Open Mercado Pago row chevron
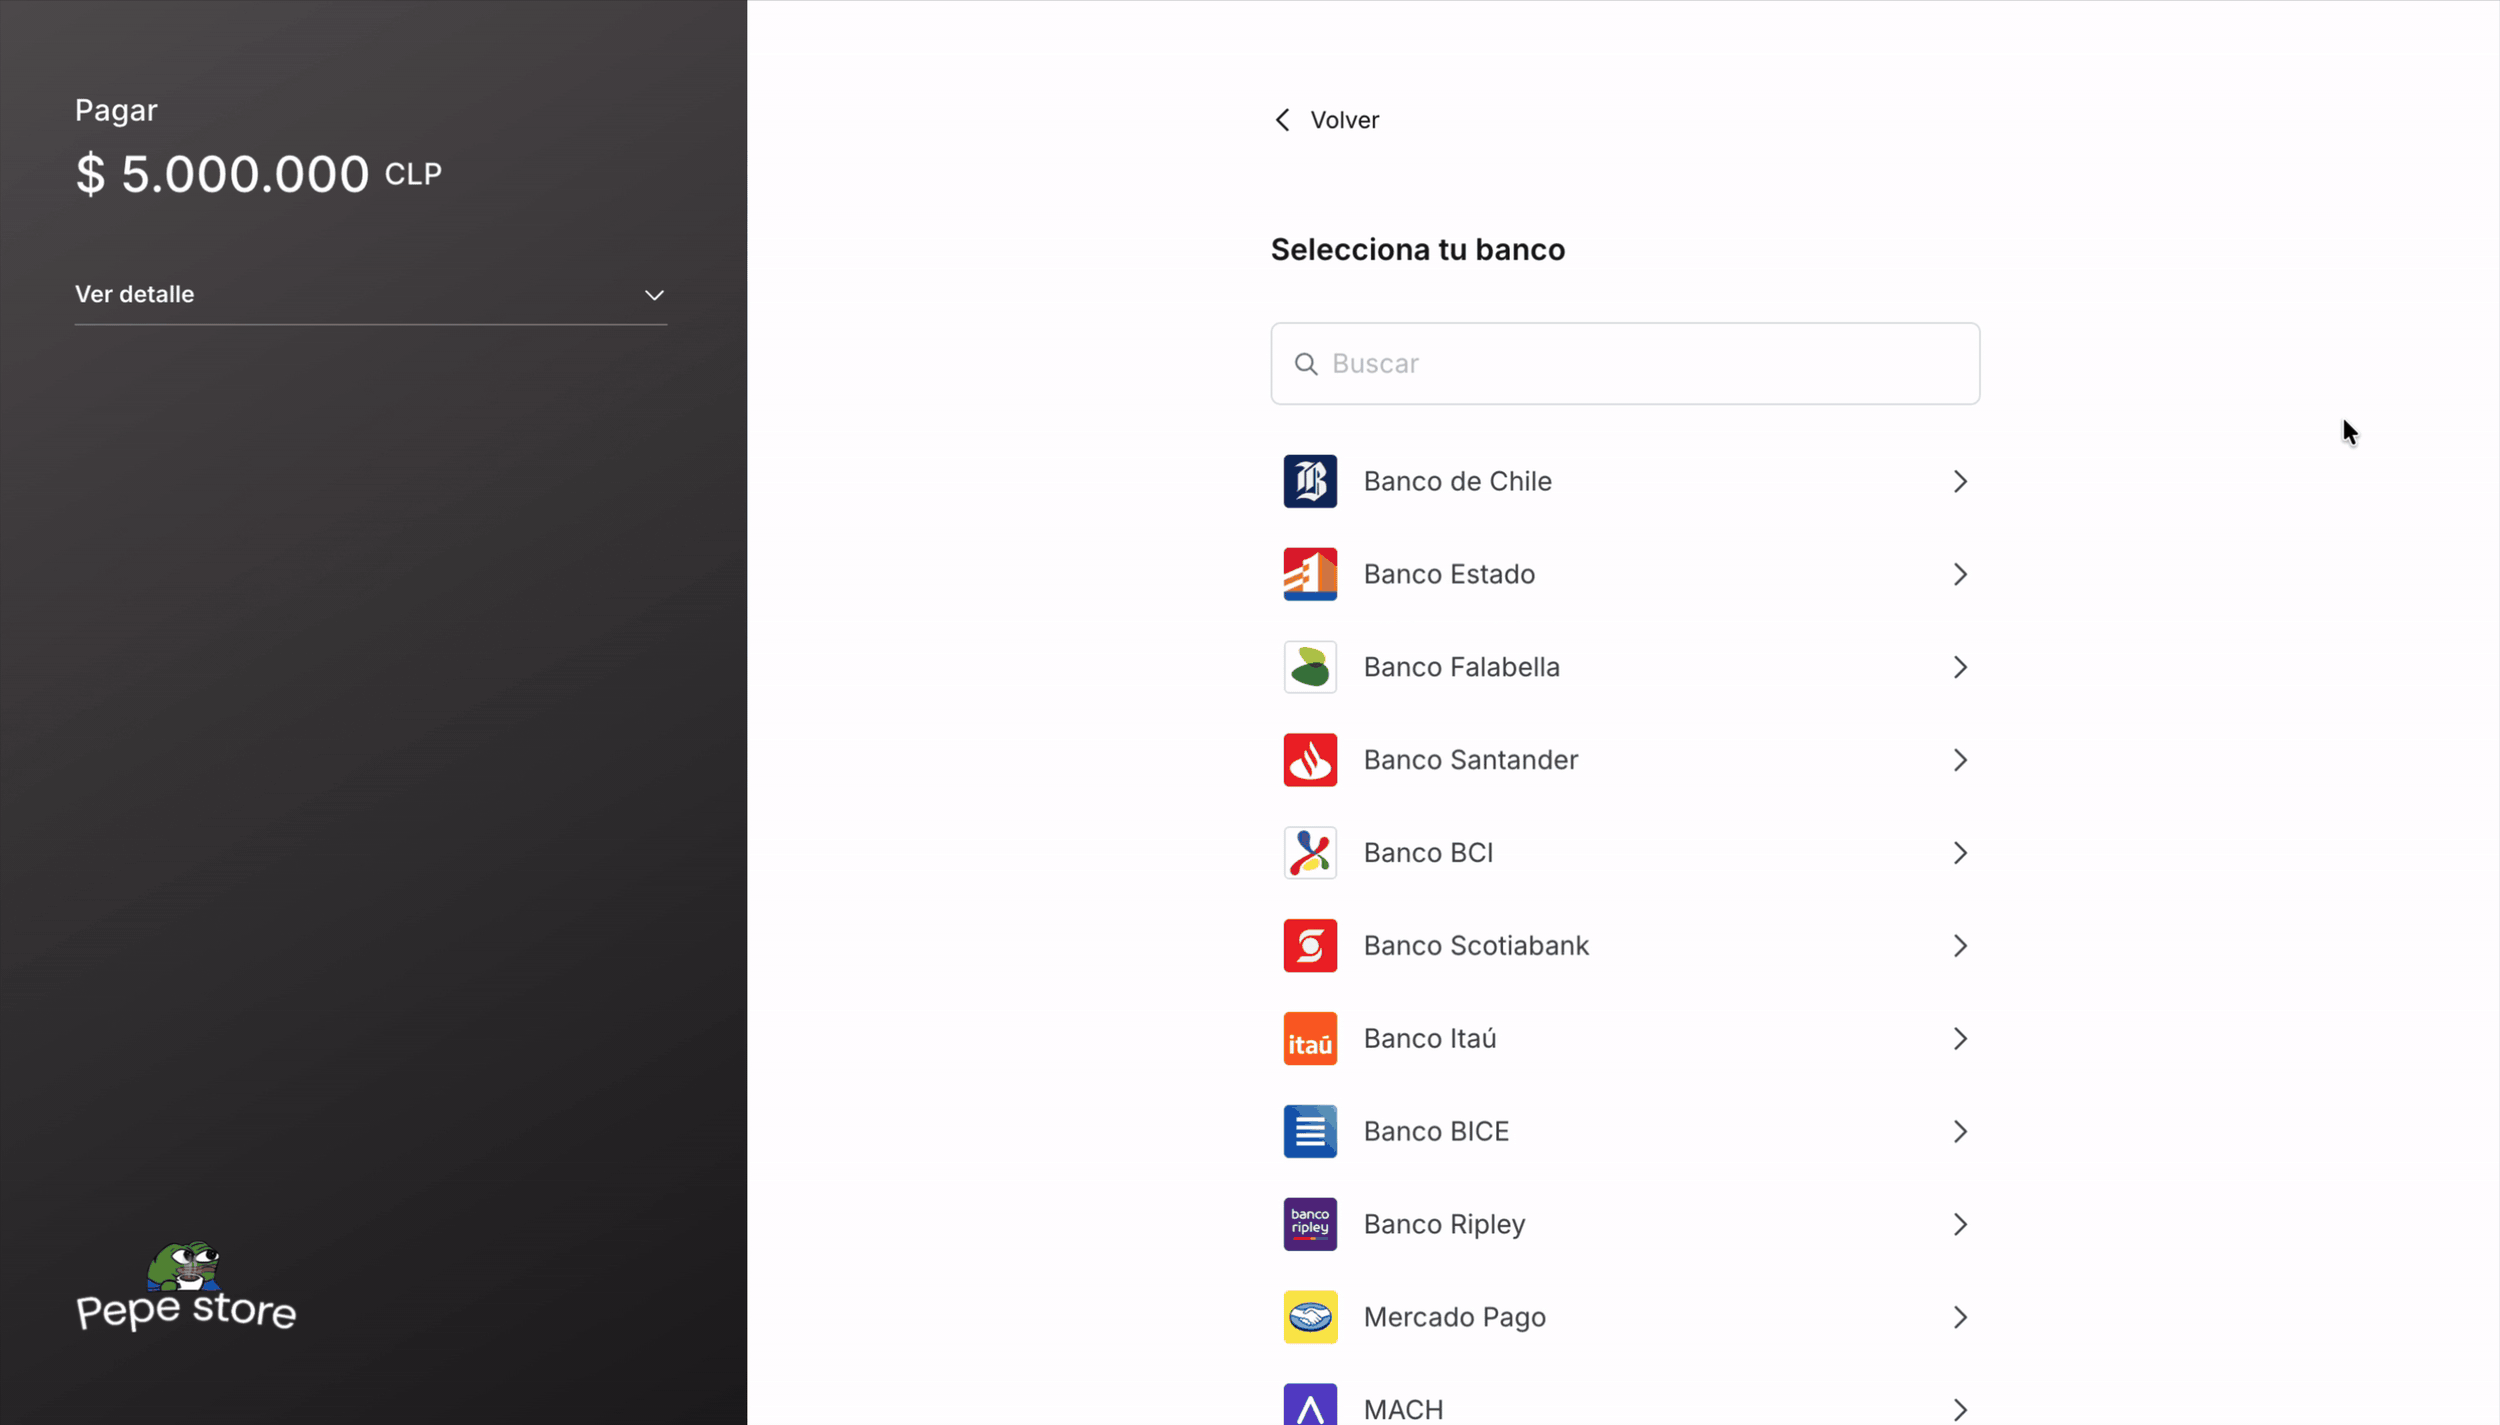Image resolution: width=2500 pixels, height=1425 pixels. [1960, 1319]
